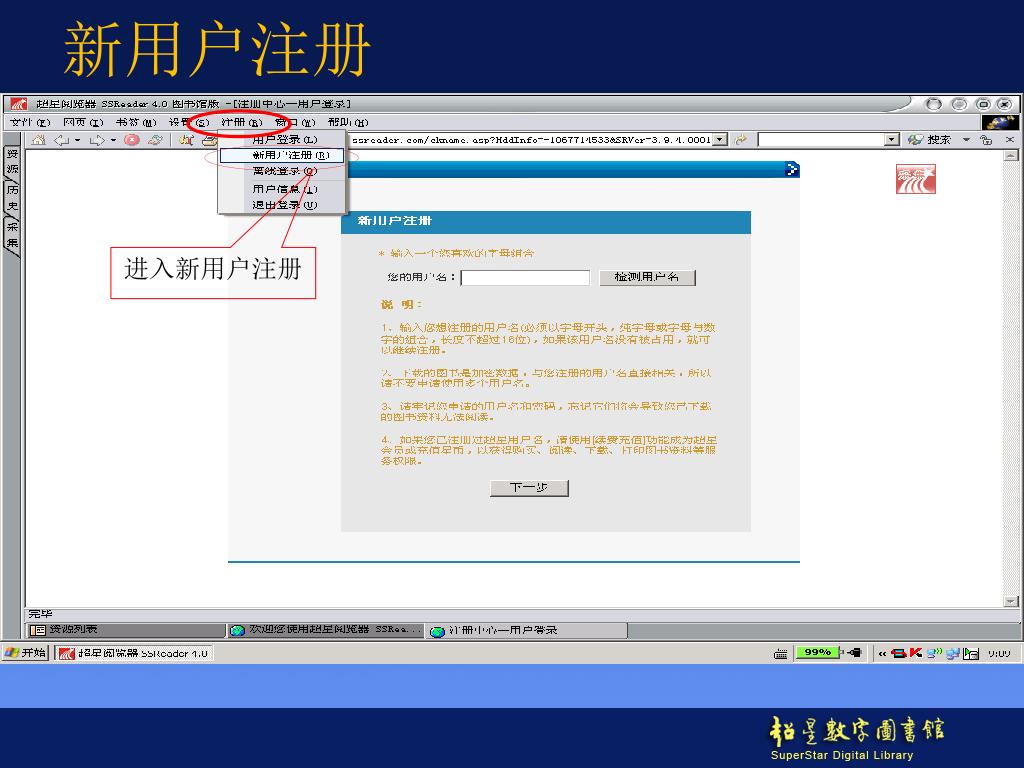Click the red K antivirus tray icon
Viewport: 1024px width, 768px height.
coord(916,652)
